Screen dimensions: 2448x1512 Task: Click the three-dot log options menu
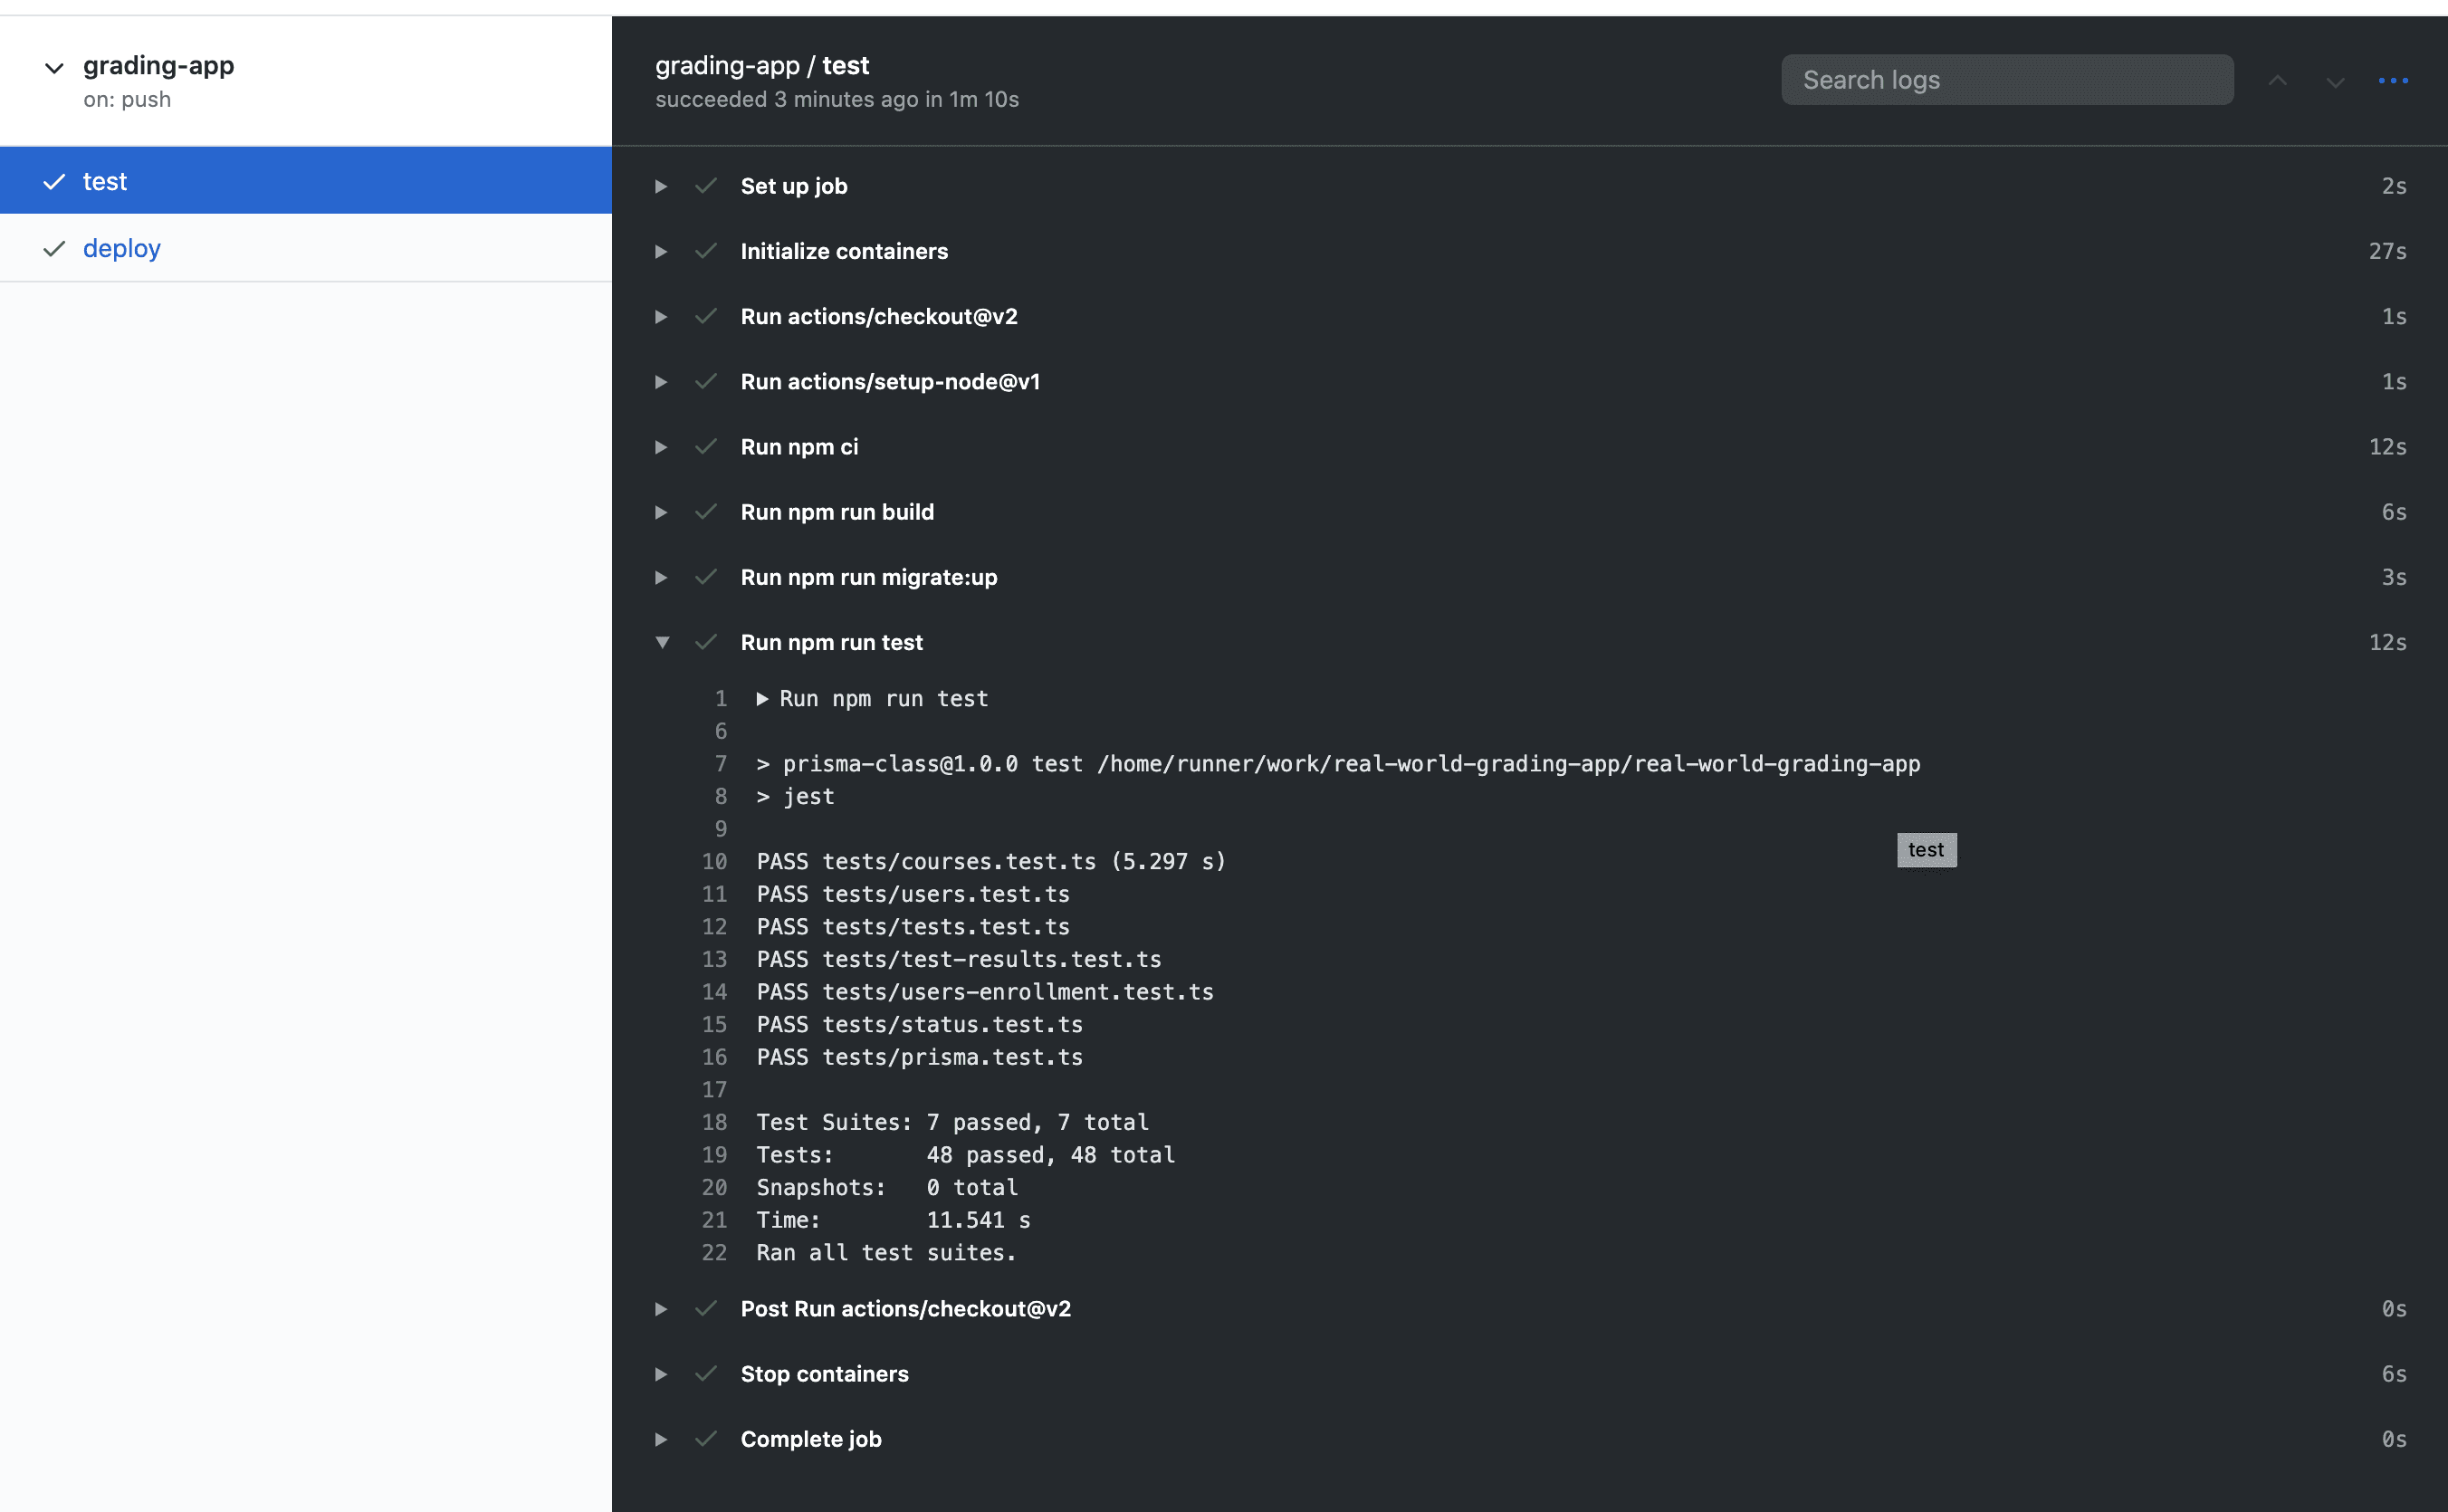[x=2392, y=81]
